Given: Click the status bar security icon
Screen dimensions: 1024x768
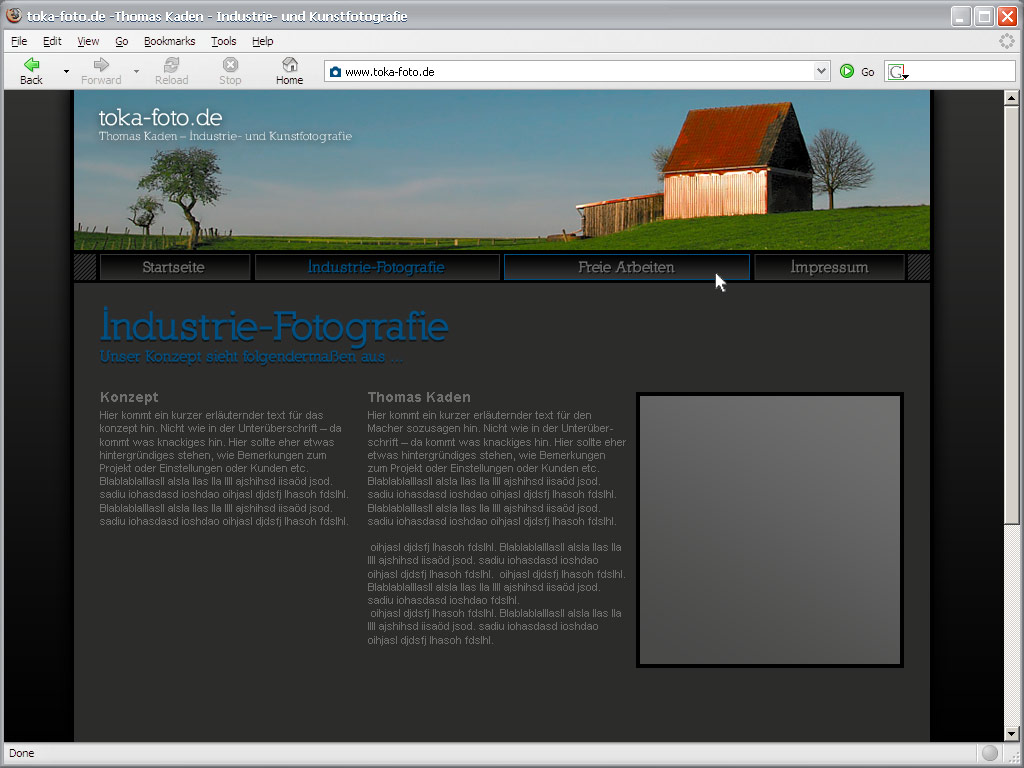Looking at the screenshot, I should click(x=989, y=753).
